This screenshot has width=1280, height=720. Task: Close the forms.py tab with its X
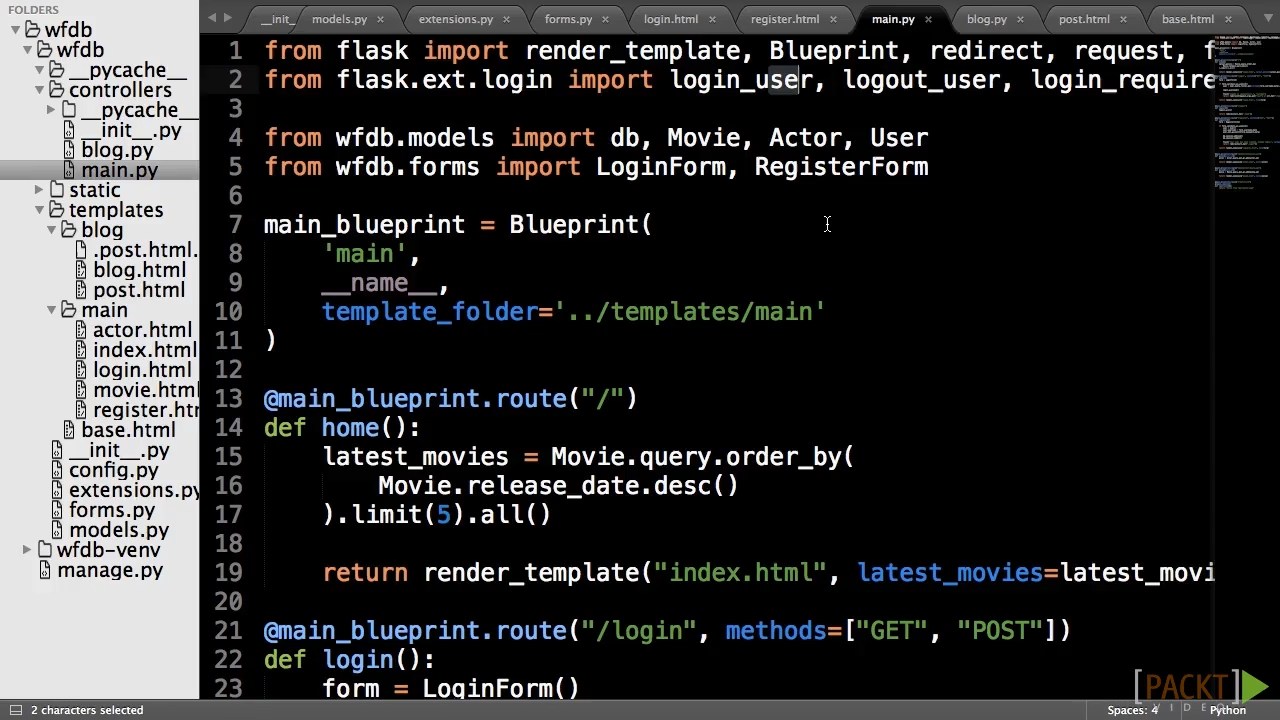coord(605,19)
